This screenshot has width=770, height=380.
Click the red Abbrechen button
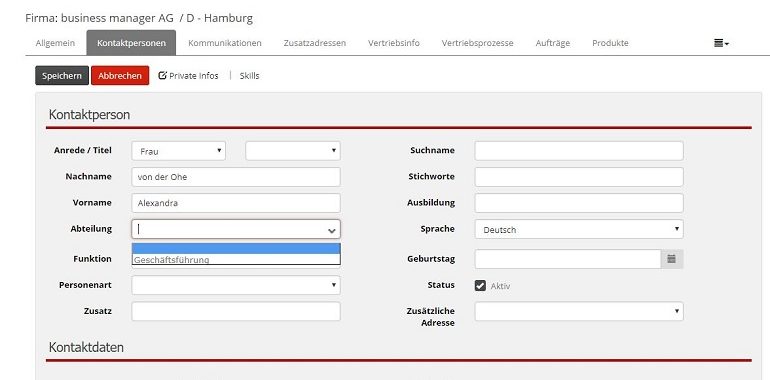coord(120,76)
